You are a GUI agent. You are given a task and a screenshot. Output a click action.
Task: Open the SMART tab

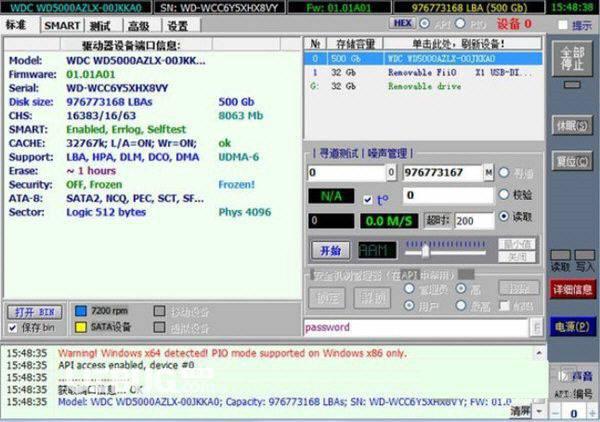[x=62, y=26]
